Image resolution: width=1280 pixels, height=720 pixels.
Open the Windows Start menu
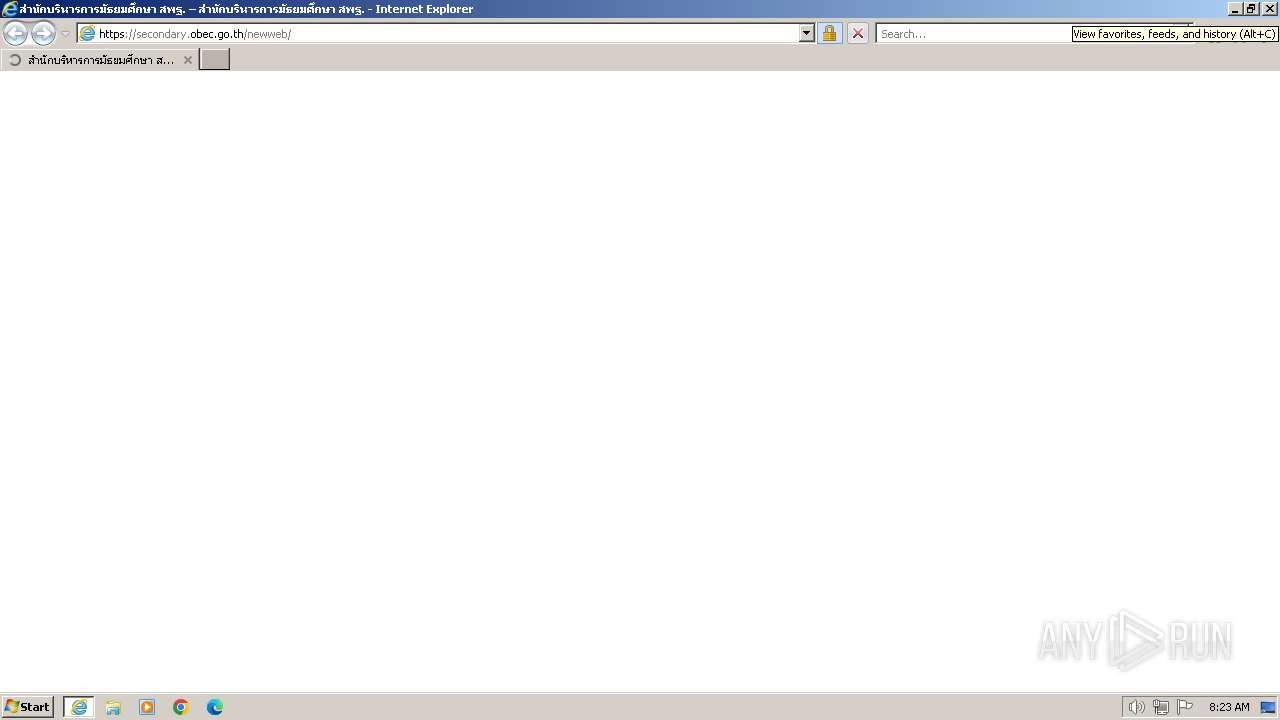point(27,707)
